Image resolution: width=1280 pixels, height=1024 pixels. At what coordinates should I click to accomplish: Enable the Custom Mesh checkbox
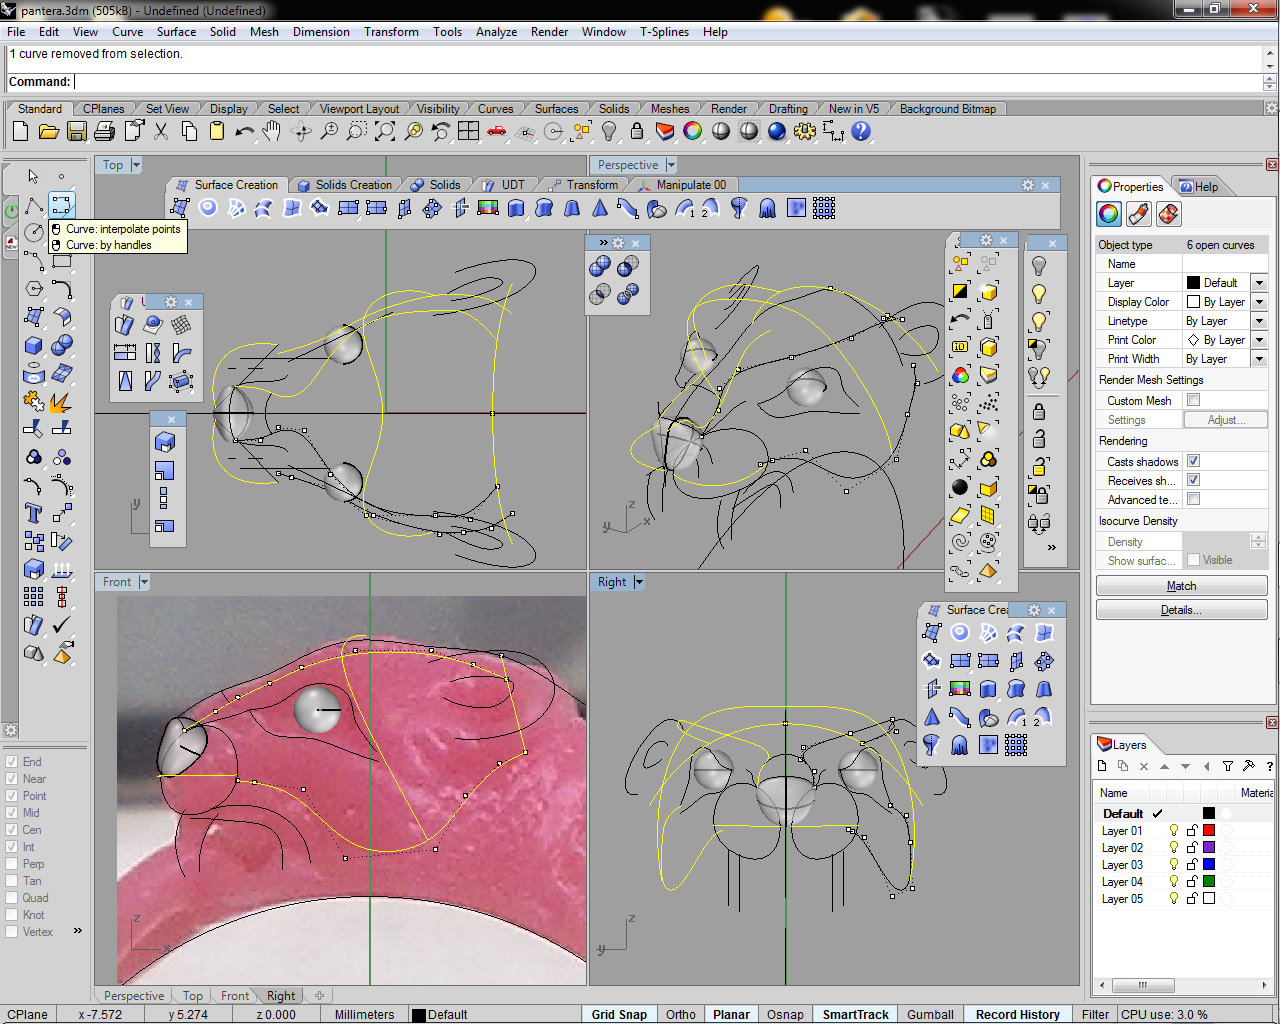[1193, 400]
